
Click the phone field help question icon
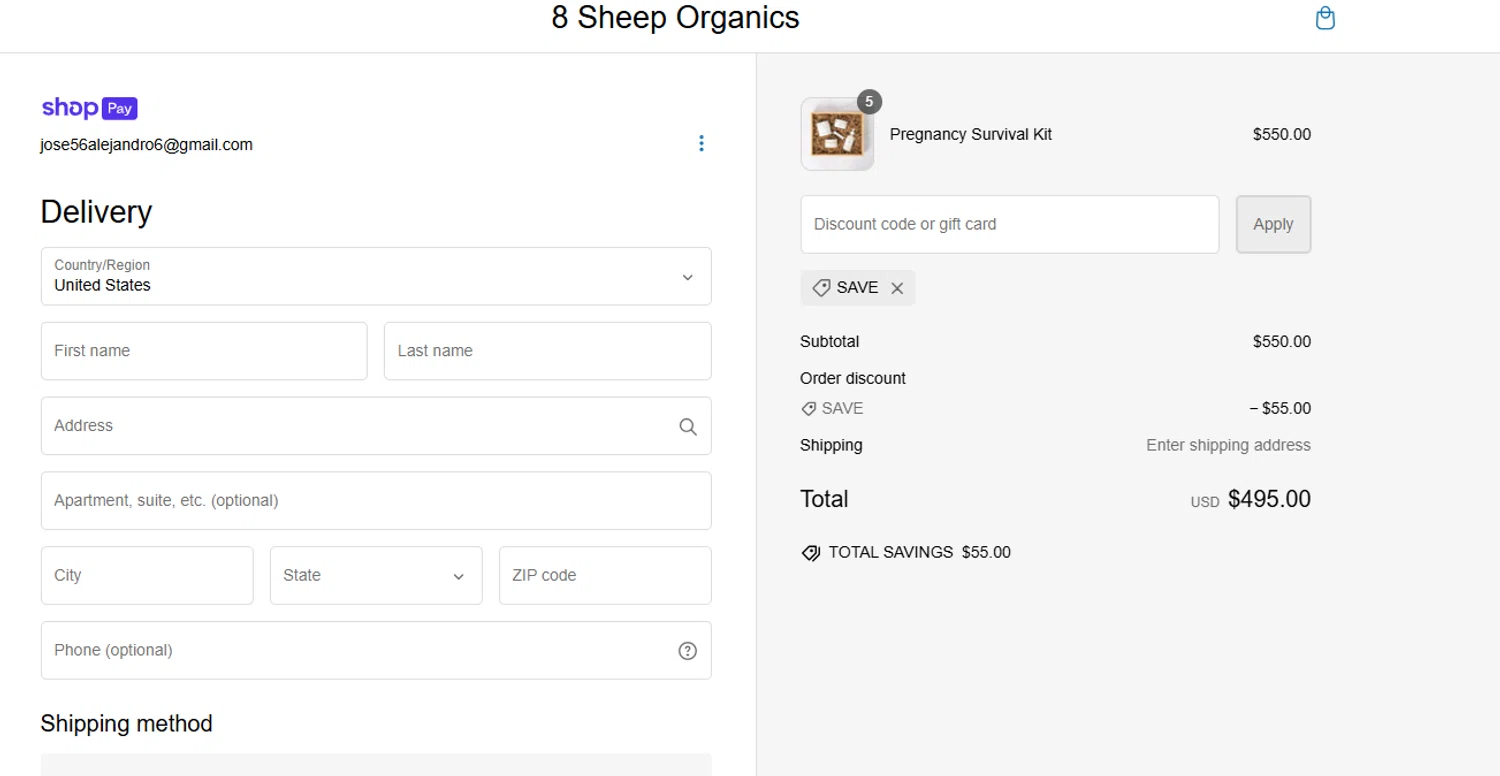pos(688,651)
